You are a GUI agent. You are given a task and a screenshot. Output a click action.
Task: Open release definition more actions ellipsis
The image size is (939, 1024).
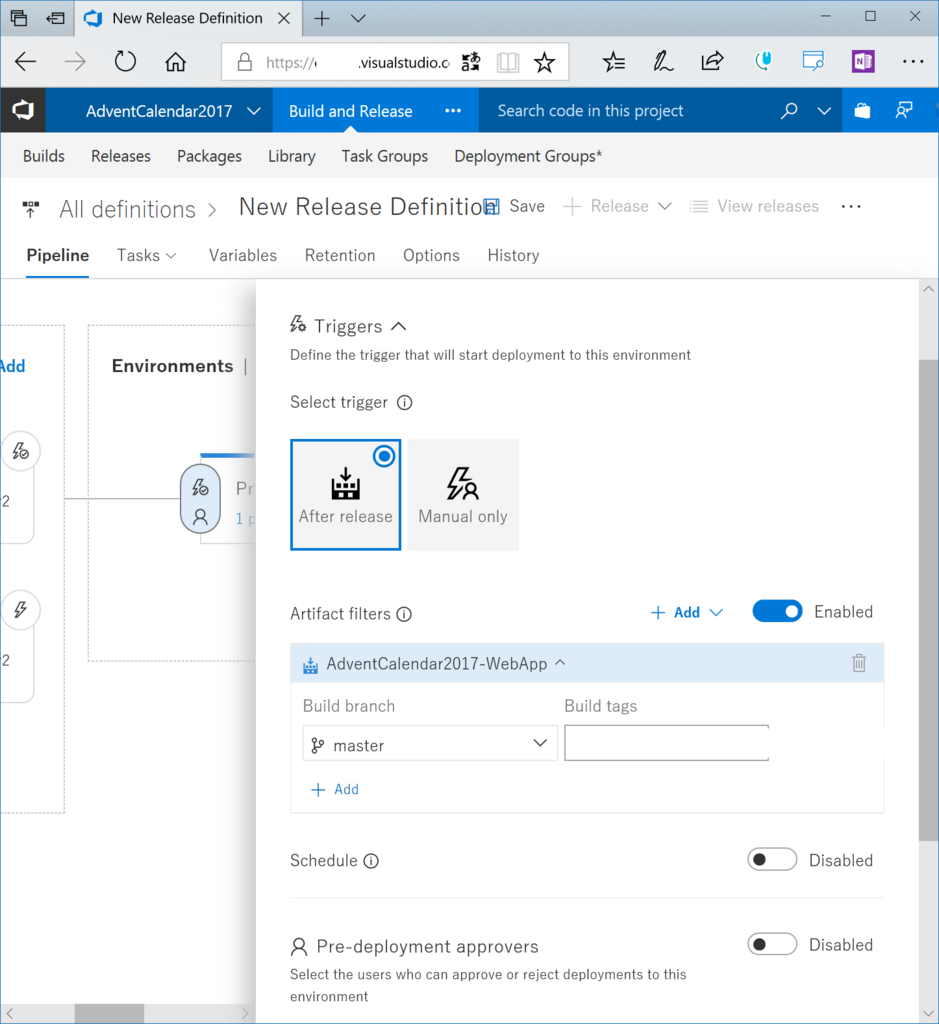pyautogui.click(x=851, y=206)
